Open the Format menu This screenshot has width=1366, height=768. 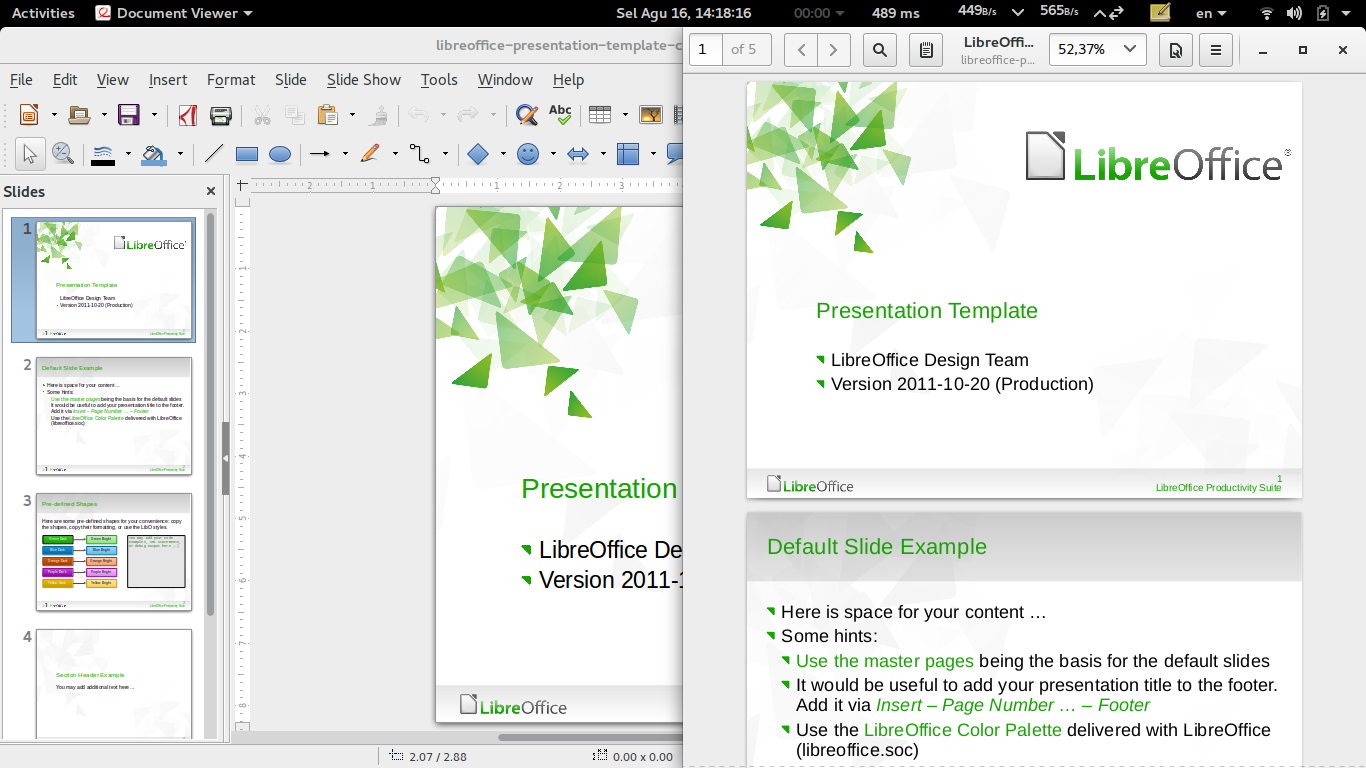coord(231,80)
